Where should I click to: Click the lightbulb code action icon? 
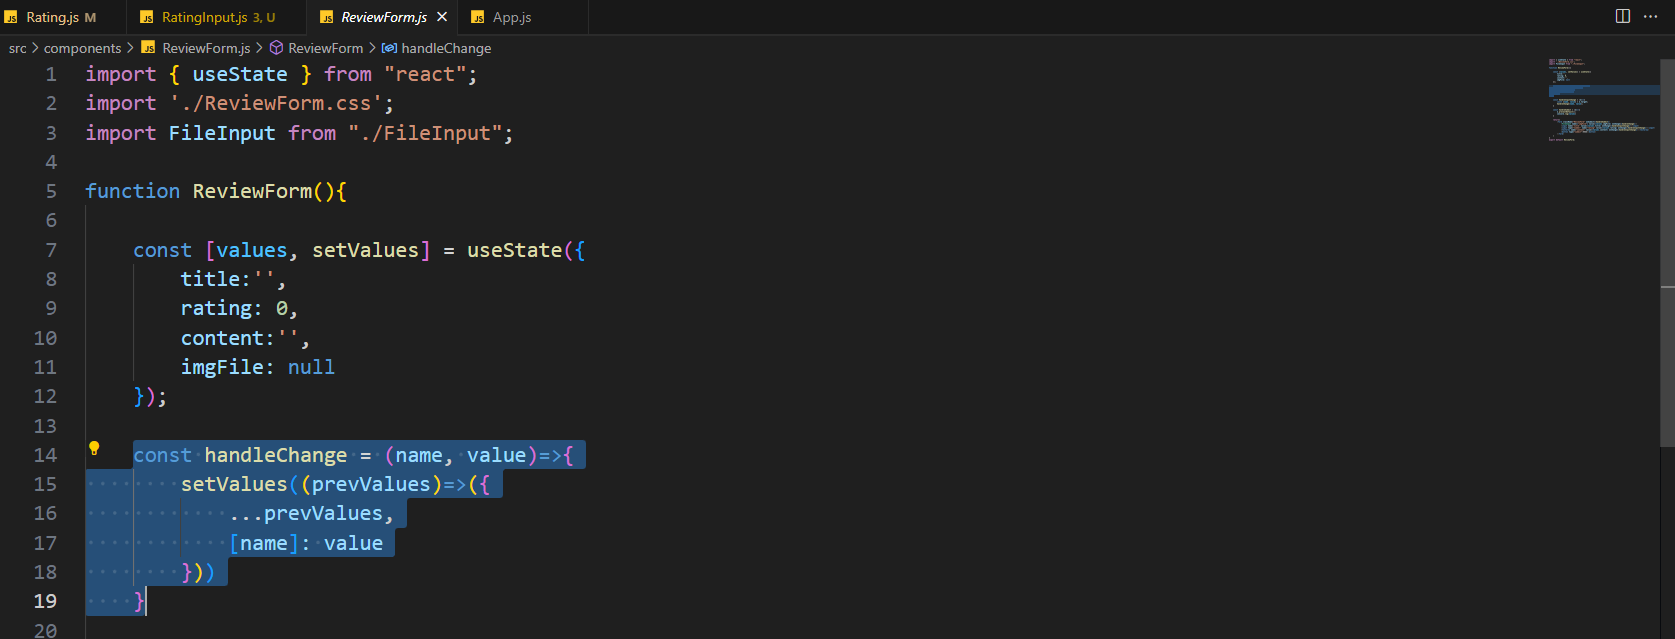94,449
